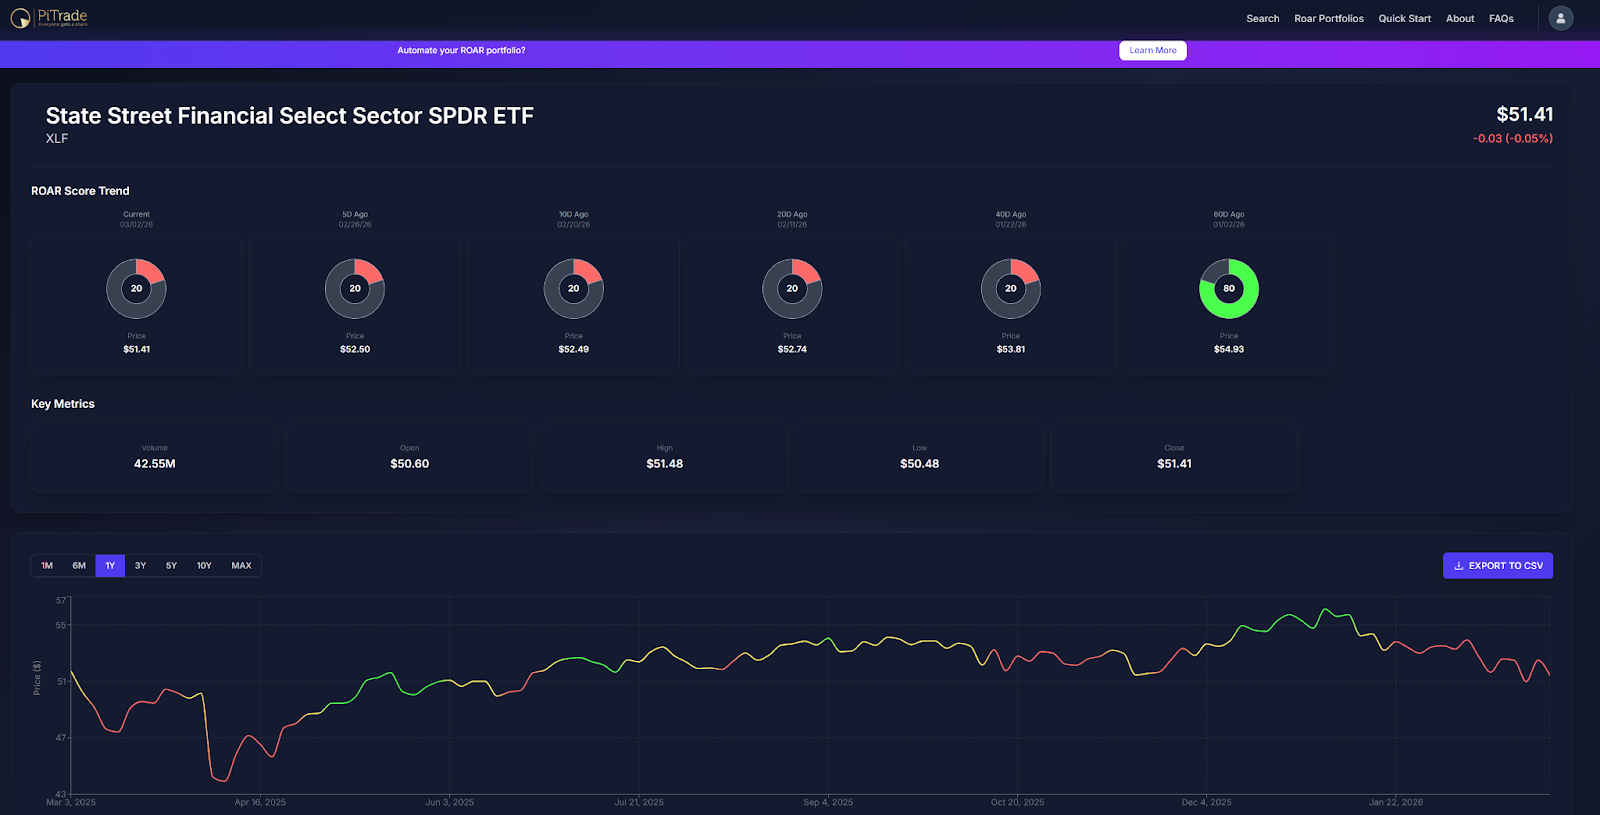Click the High value $51.48

pyautogui.click(x=665, y=464)
